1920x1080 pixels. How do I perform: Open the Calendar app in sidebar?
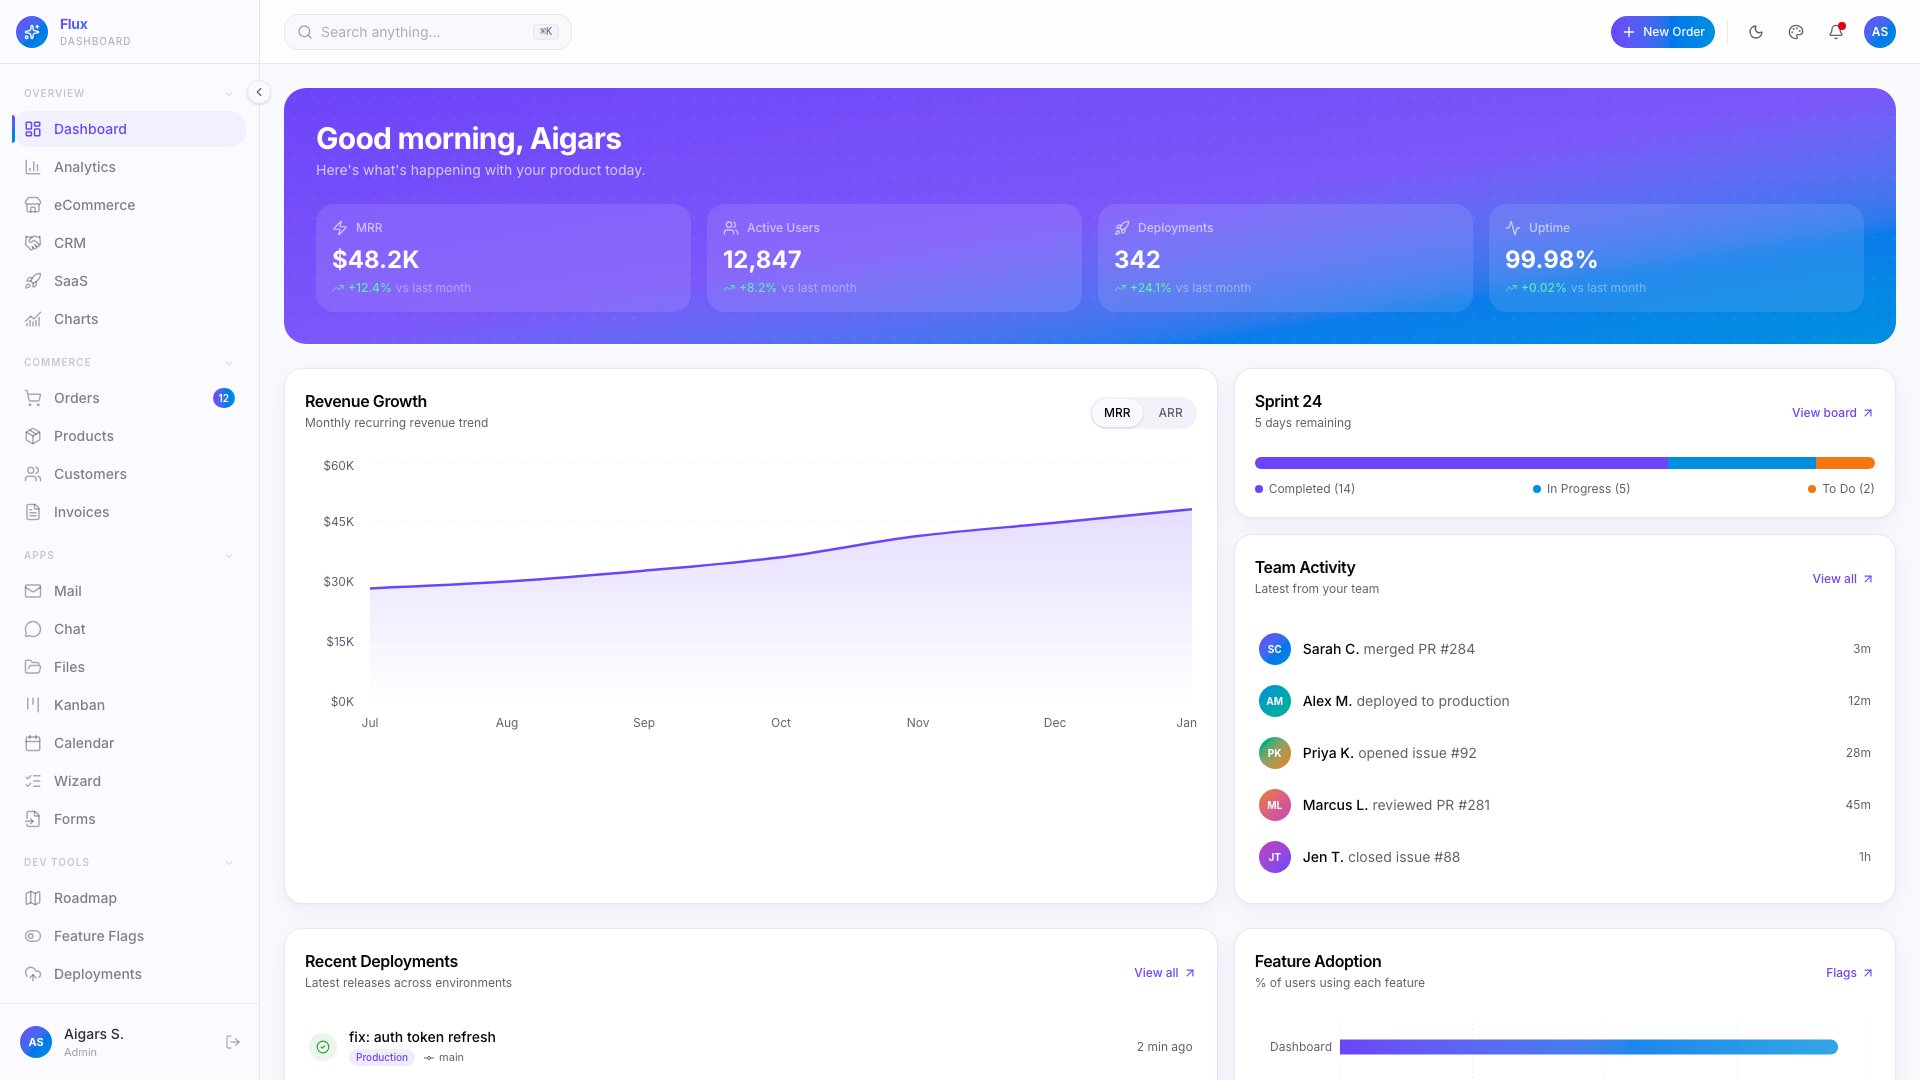coord(84,743)
